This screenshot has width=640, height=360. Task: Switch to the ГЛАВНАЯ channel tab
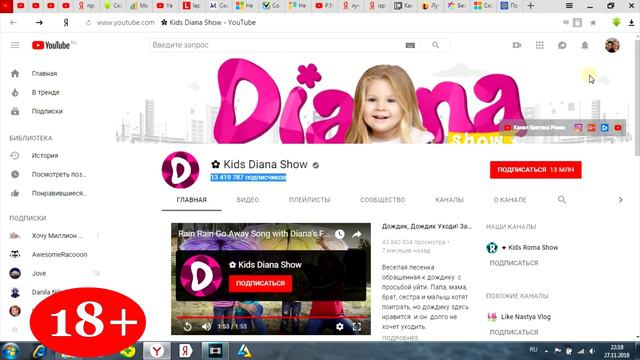click(191, 200)
